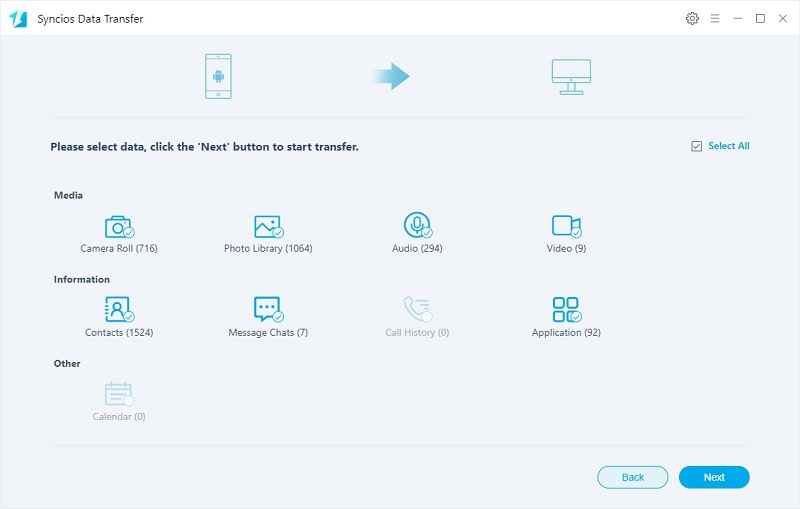Go back with the Back button
Screen dimensions: 800x509
click(x=633, y=477)
